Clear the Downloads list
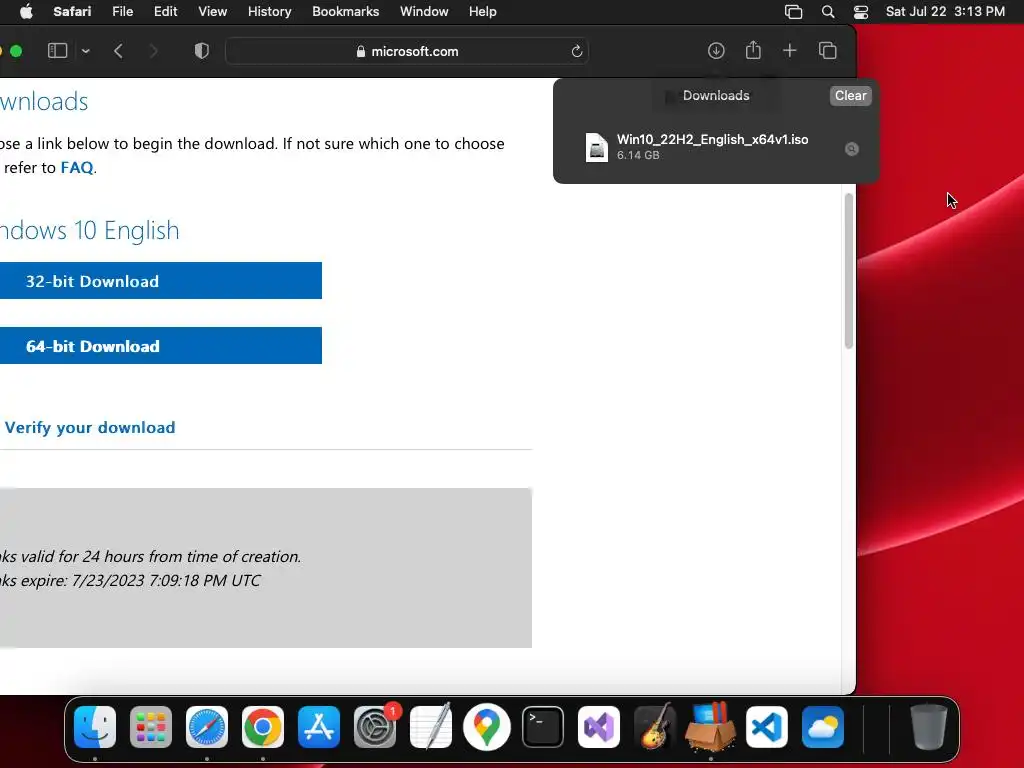This screenshot has height=768, width=1024. [850, 95]
